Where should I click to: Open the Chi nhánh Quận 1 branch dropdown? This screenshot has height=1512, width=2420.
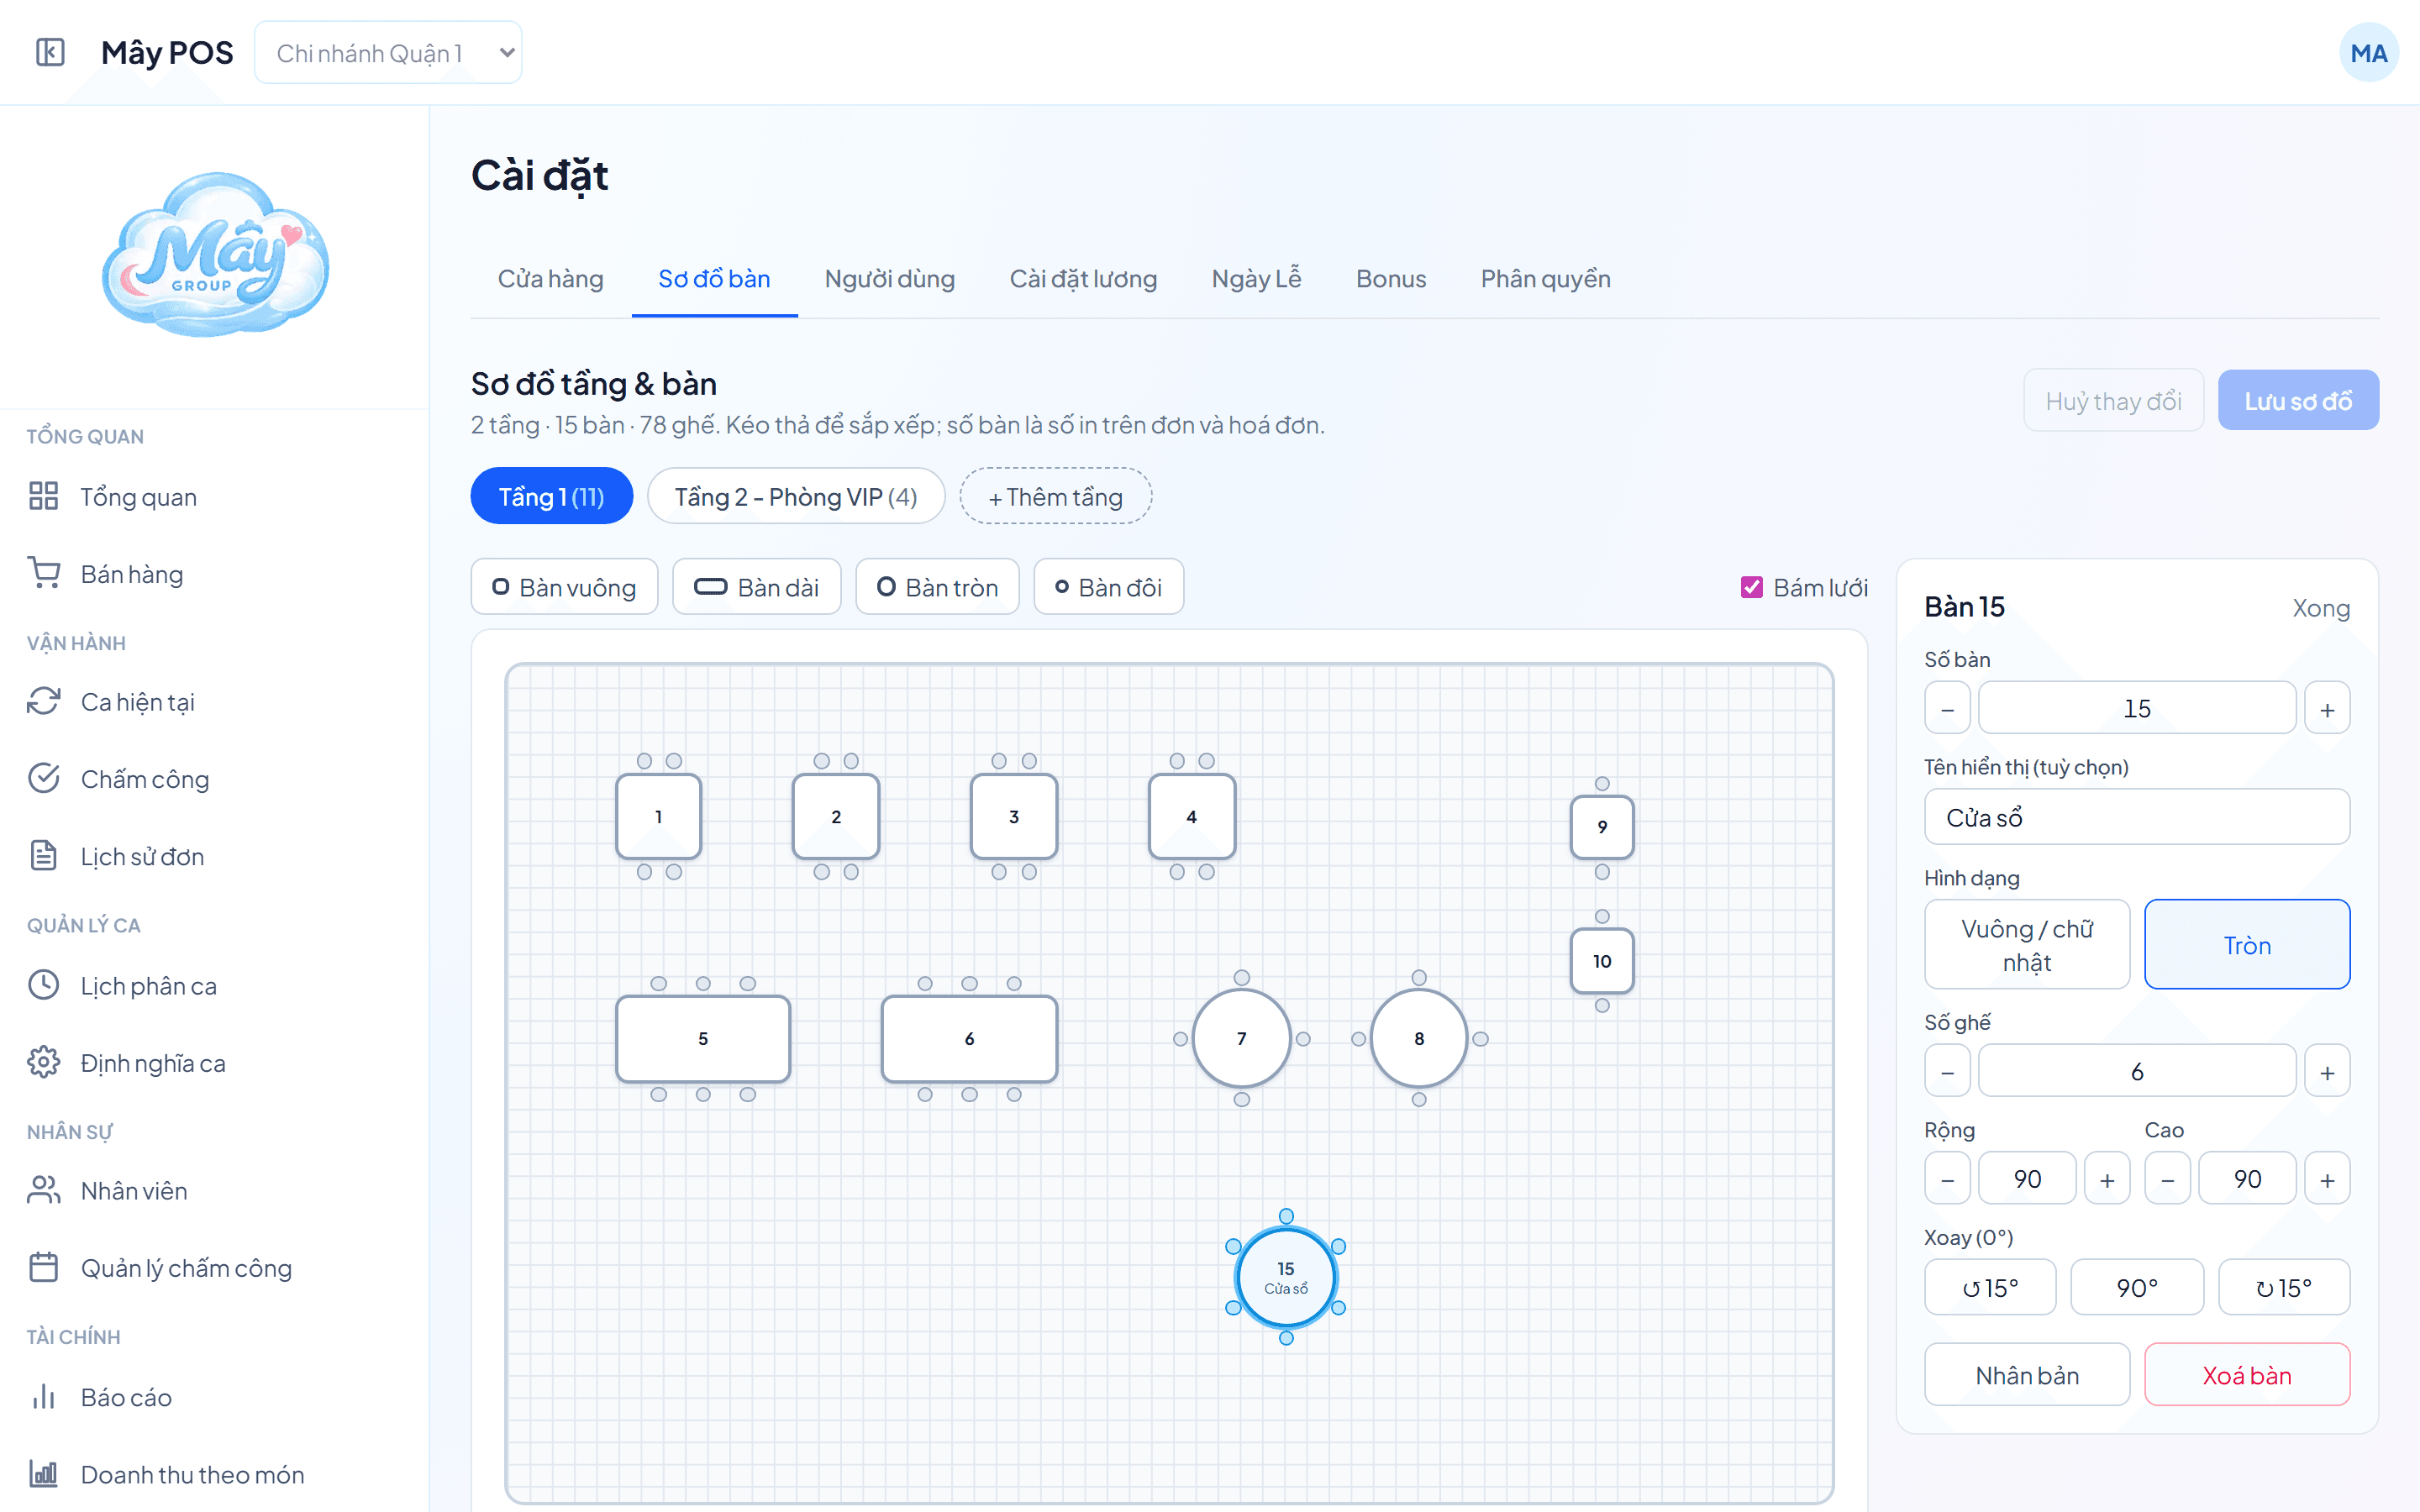388,52
